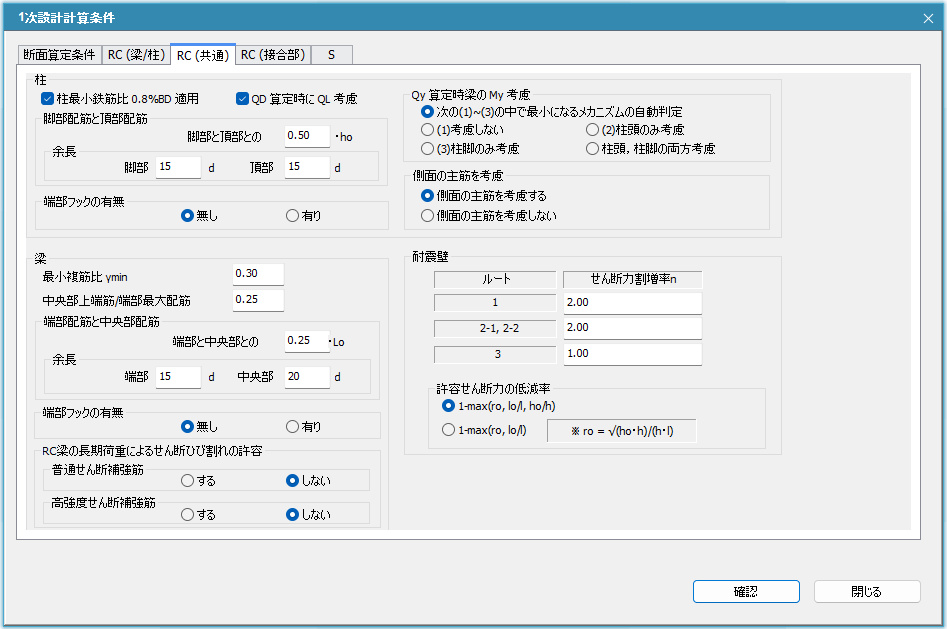Click the ルート cell labeled 1

pos(495,303)
